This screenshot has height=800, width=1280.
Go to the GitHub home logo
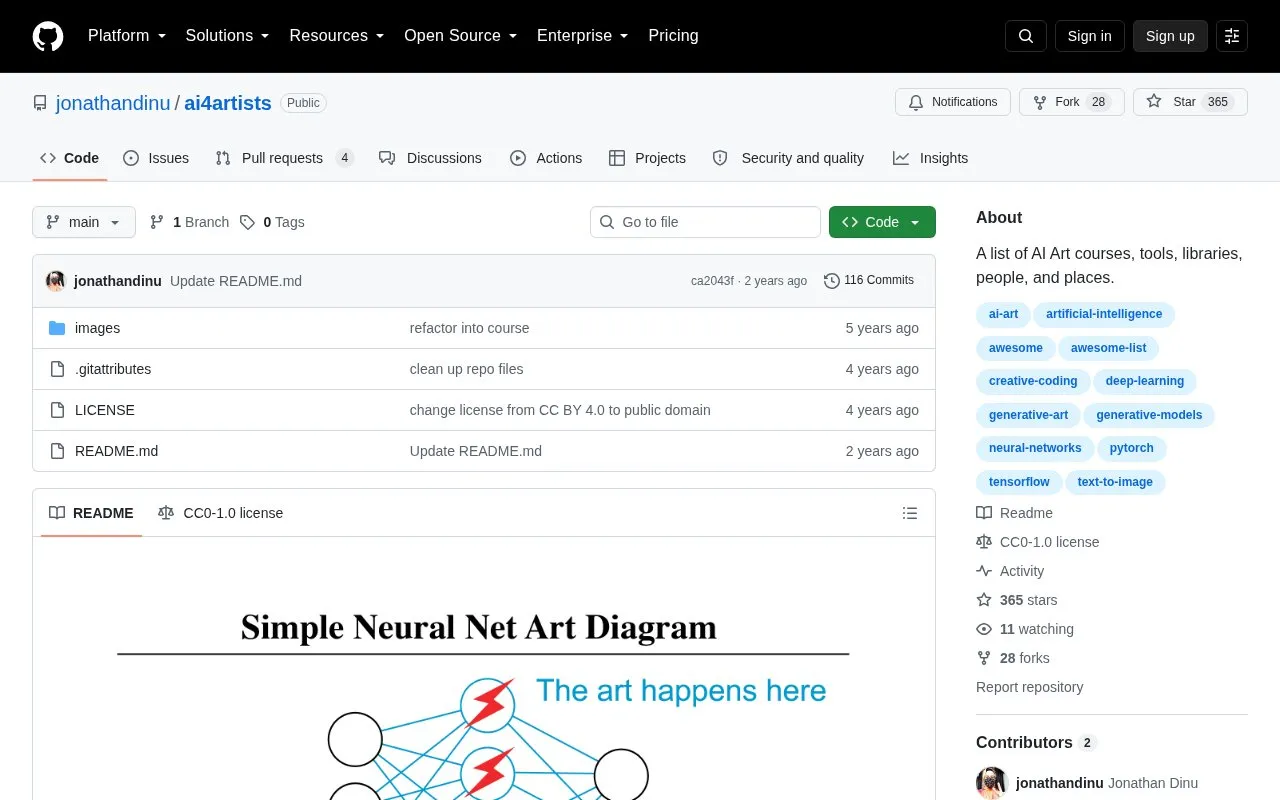coord(48,36)
